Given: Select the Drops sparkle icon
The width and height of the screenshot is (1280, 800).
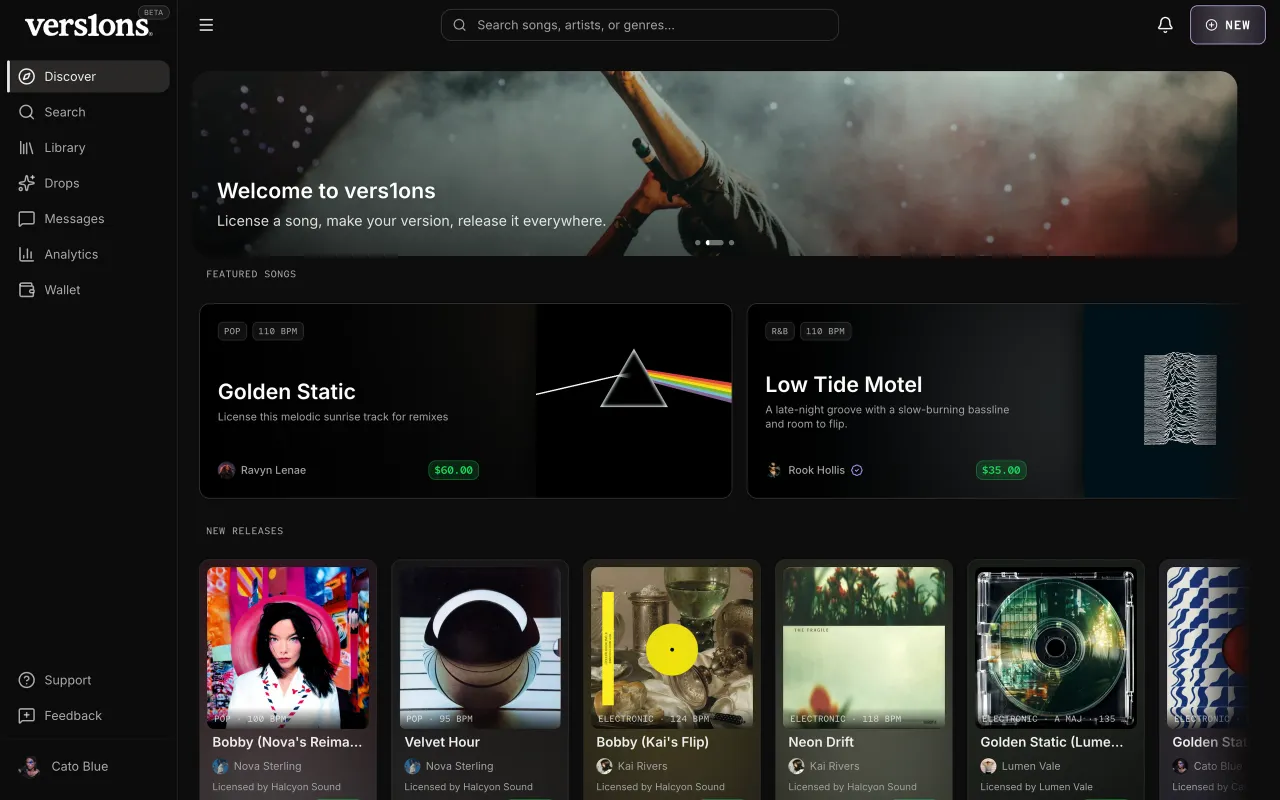Looking at the screenshot, I should pos(27,183).
